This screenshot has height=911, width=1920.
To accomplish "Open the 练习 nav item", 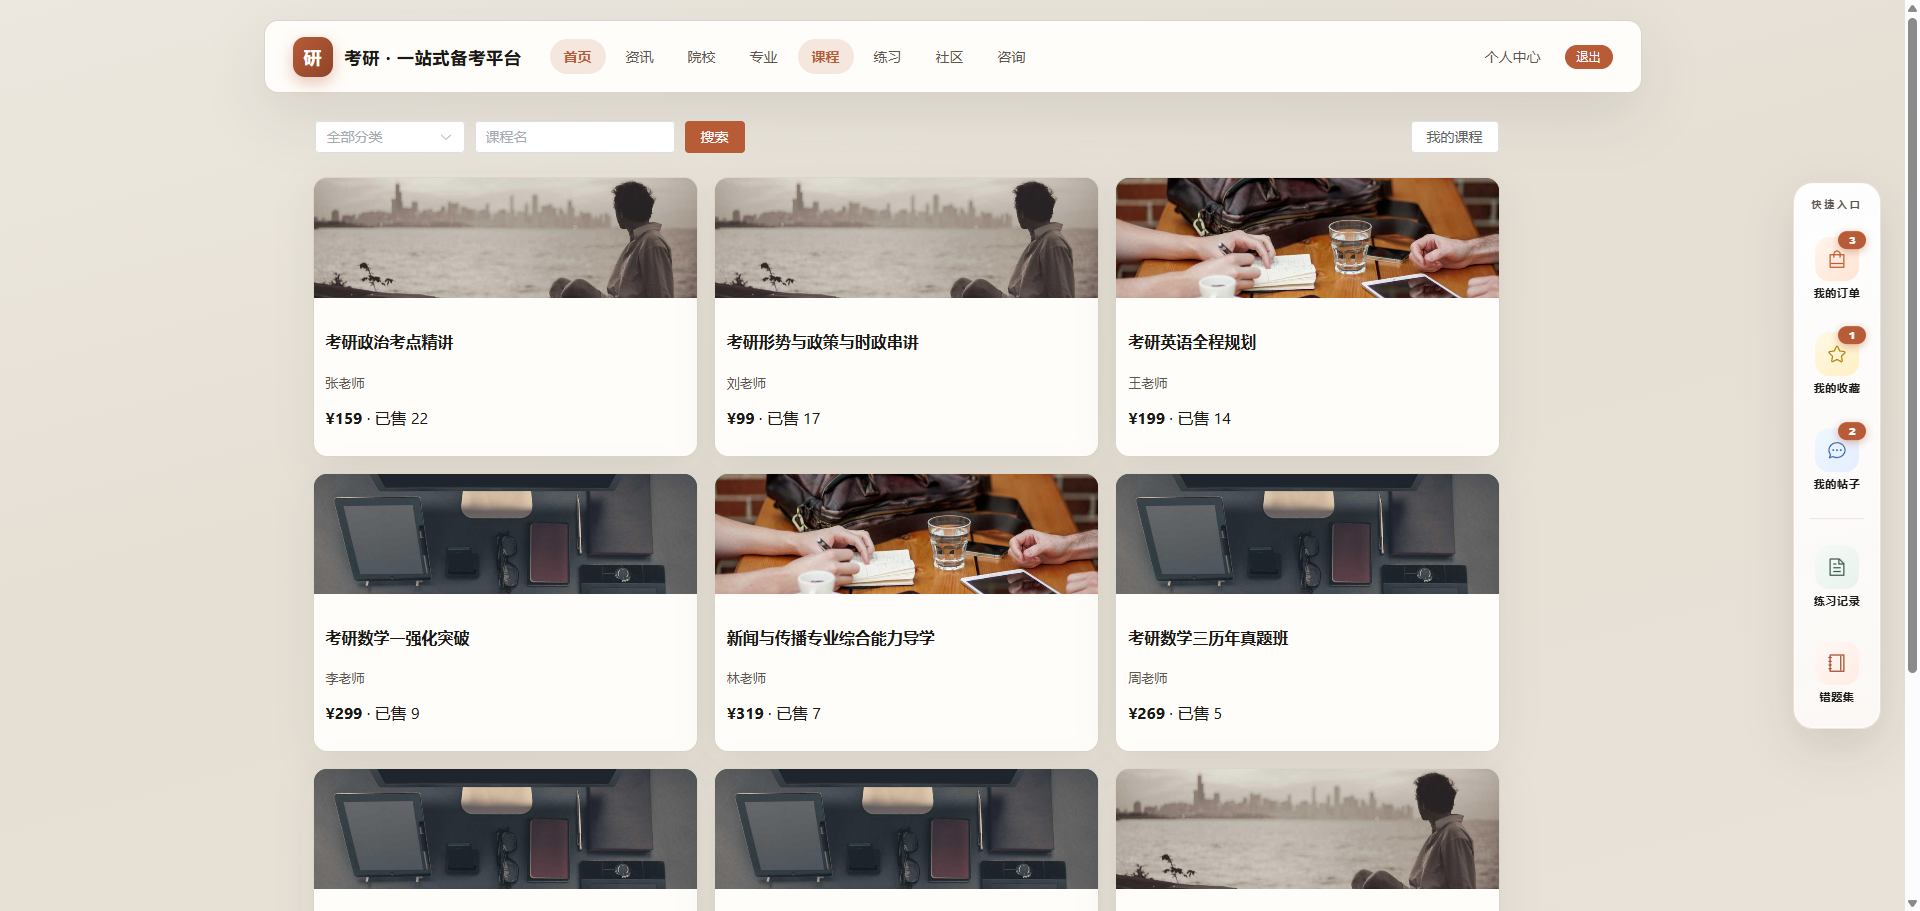I will (x=887, y=57).
